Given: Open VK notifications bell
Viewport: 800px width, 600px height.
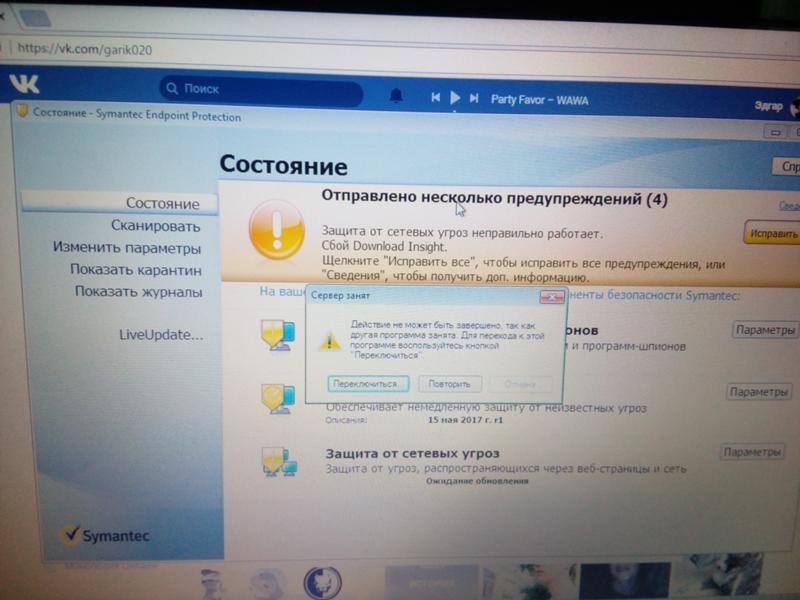Looking at the screenshot, I should (396, 95).
